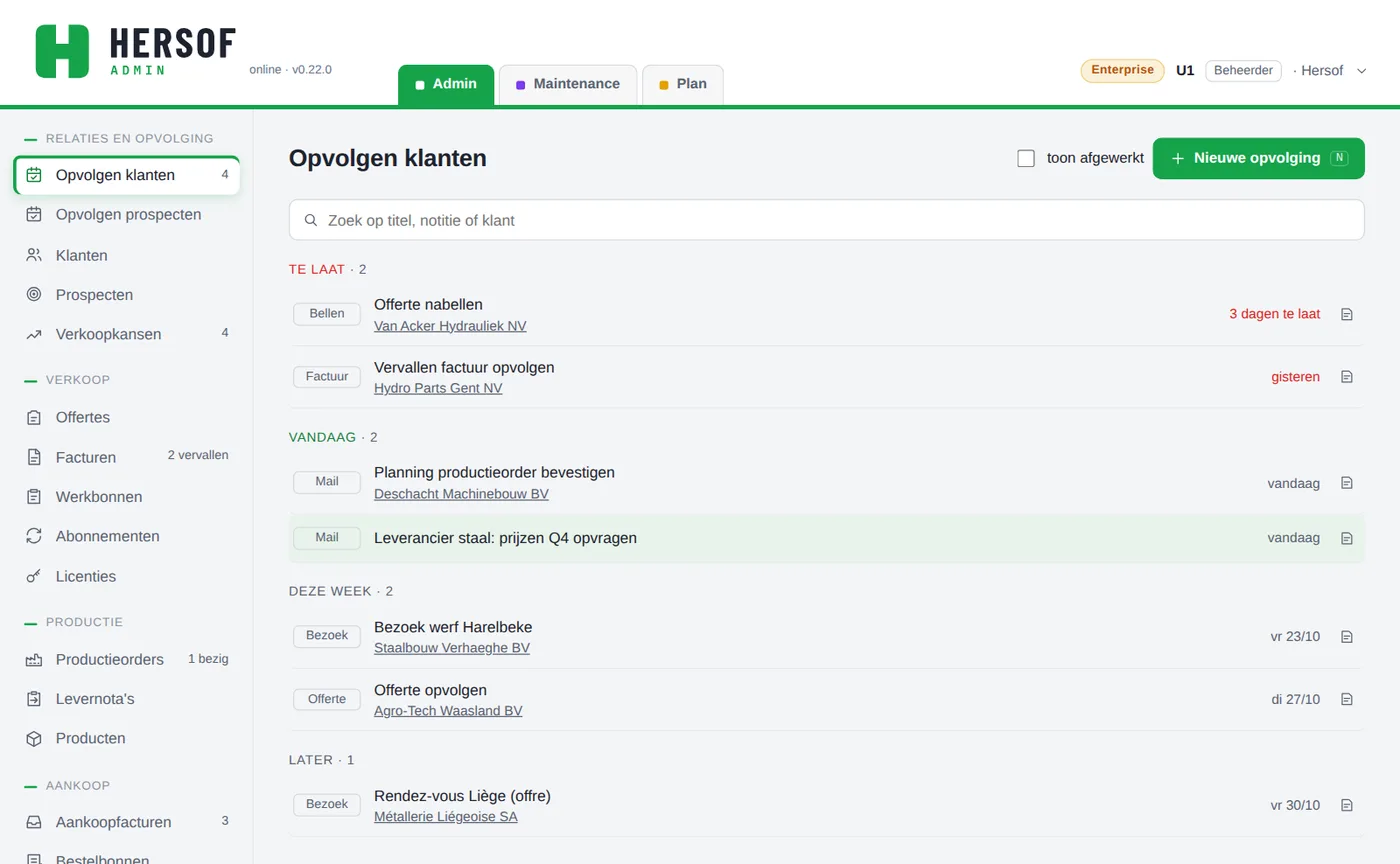1400x864 pixels.
Task: Click the Nieuwe opvolging button
Action: (x=1258, y=158)
